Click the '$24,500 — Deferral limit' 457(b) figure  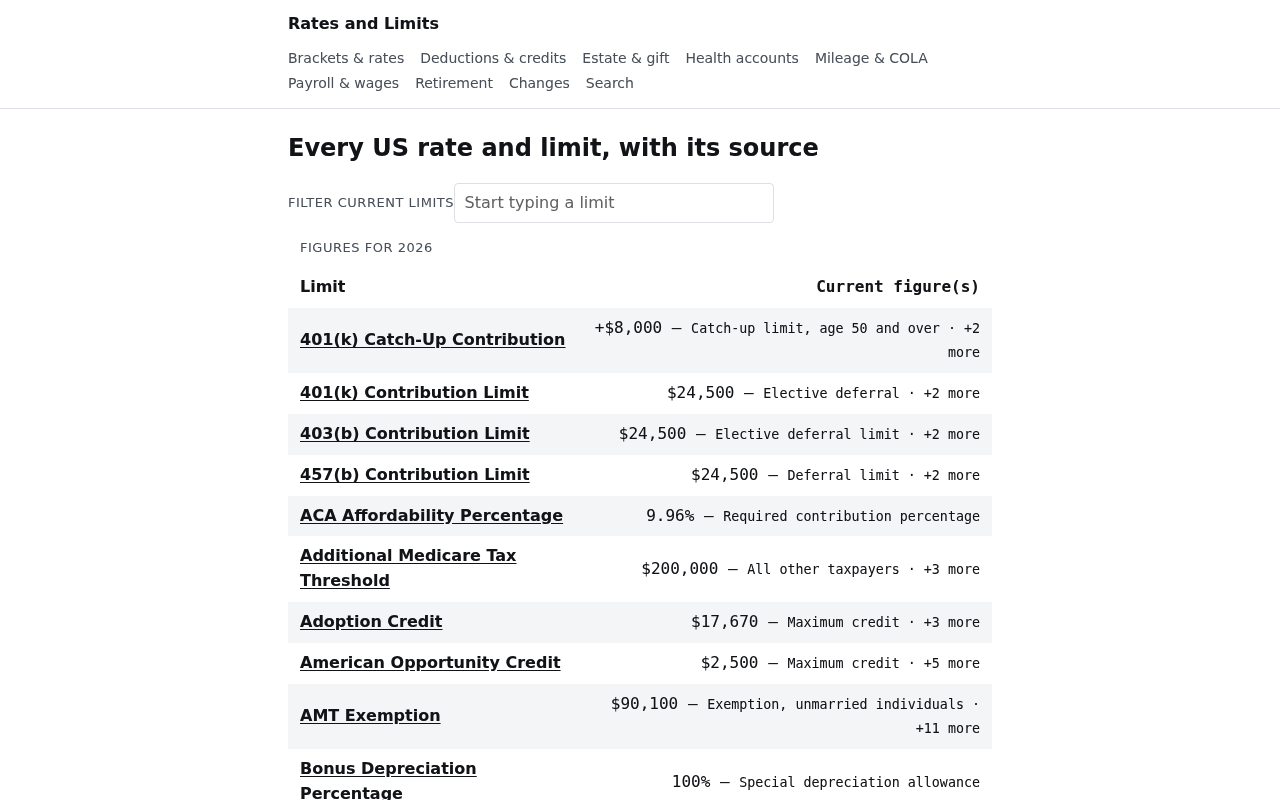click(795, 475)
